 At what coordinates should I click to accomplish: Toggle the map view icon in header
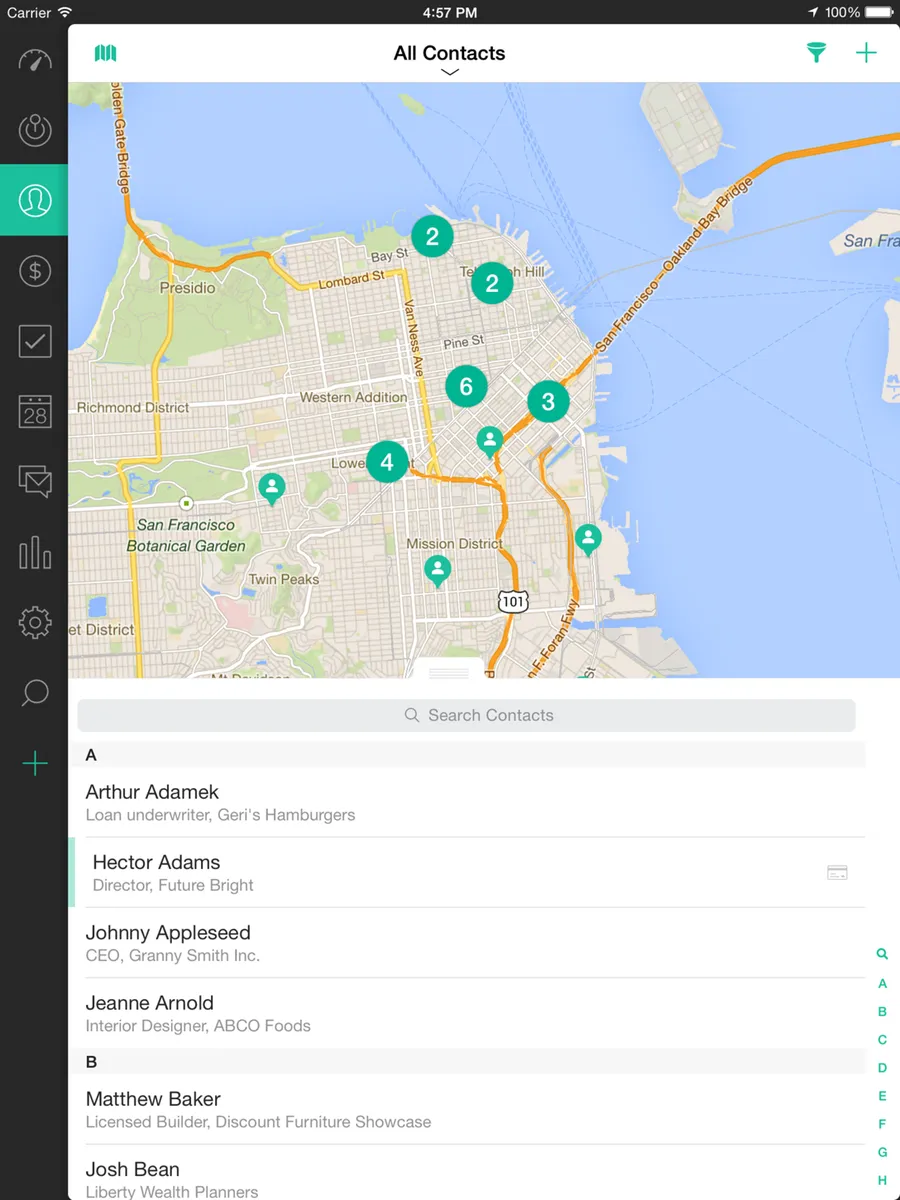click(x=105, y=53)
